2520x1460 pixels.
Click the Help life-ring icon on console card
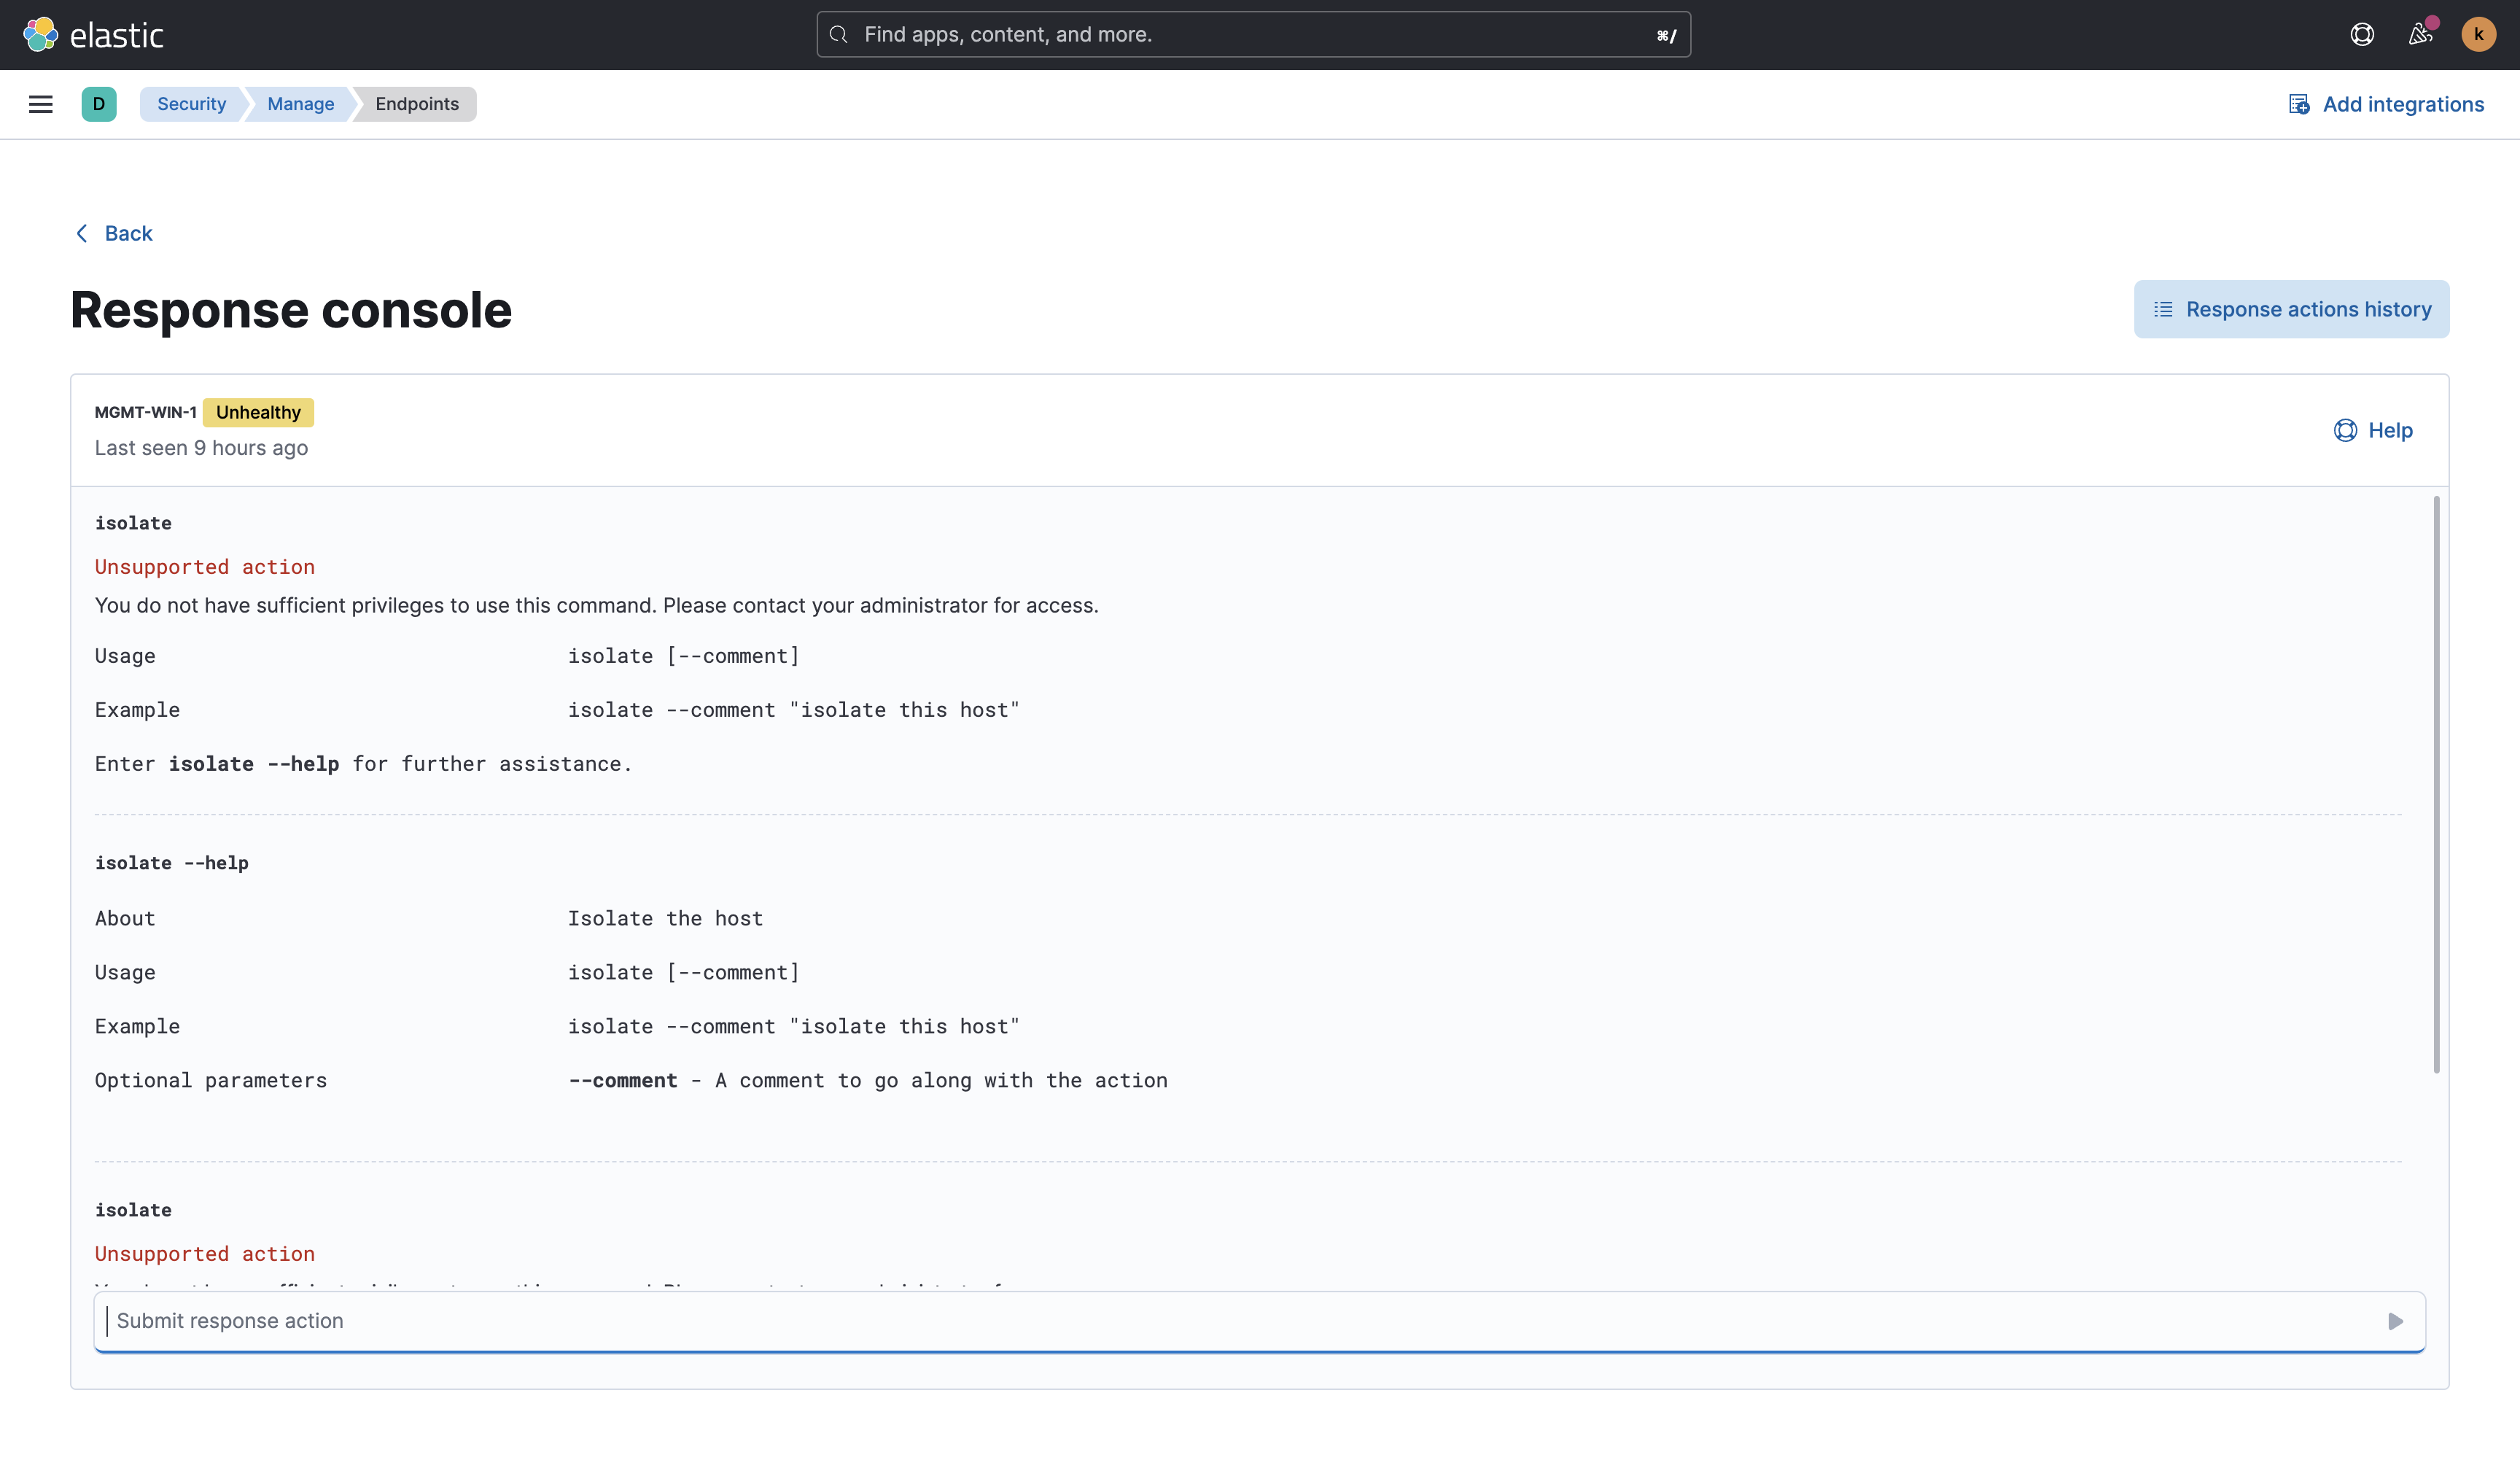point(2347,430)
